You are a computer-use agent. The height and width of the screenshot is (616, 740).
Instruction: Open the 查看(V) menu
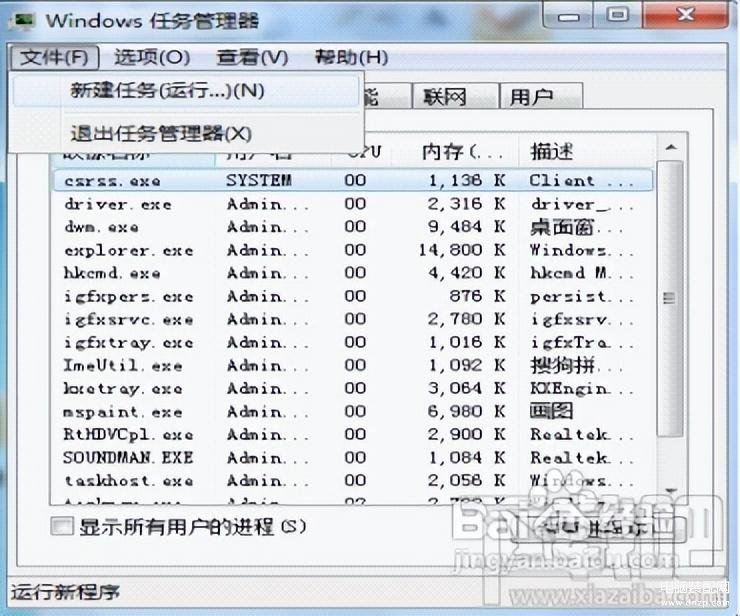252,58
